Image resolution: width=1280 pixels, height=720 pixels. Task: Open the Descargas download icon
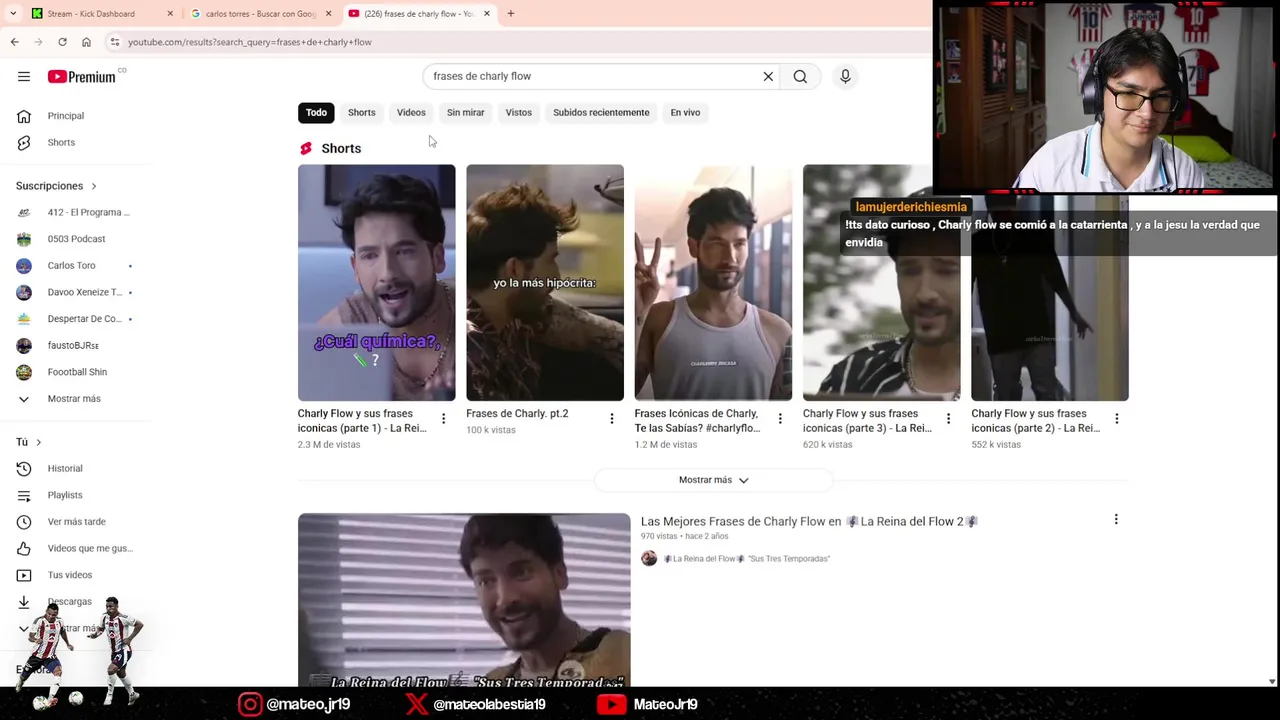pos(24,601)
